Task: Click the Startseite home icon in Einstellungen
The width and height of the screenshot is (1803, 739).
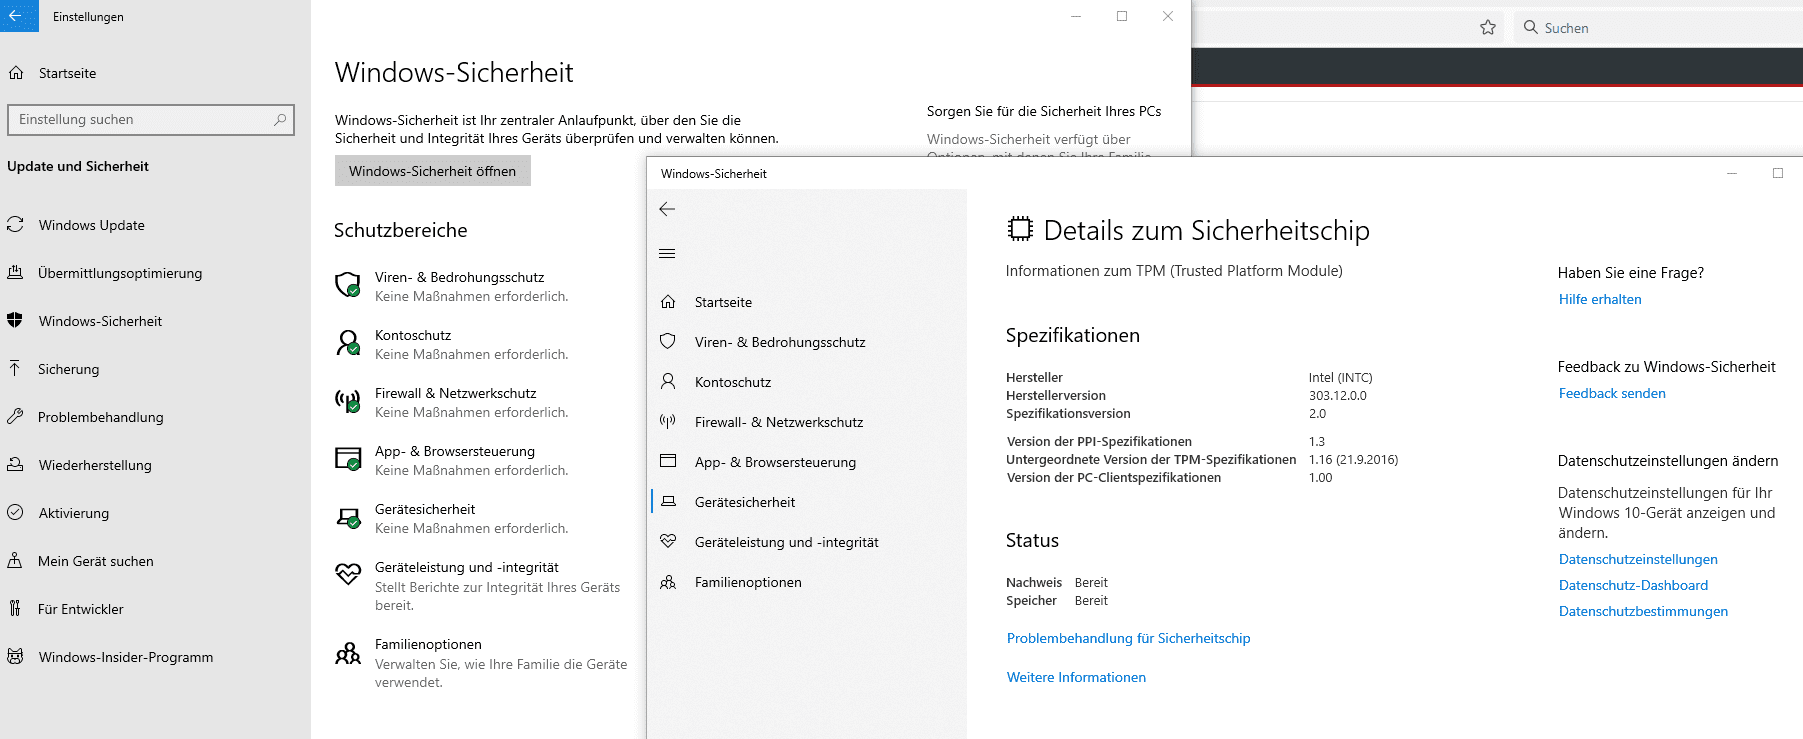Action: (x=16, y=73)
